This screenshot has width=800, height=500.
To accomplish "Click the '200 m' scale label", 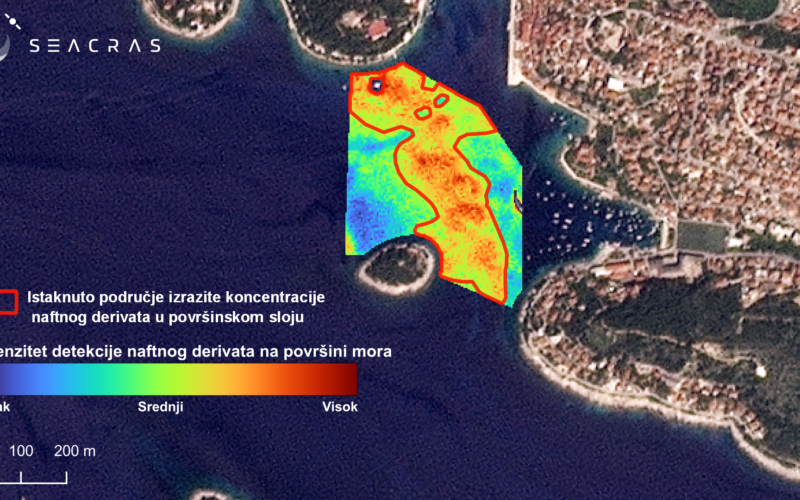I will coord(75,451).
